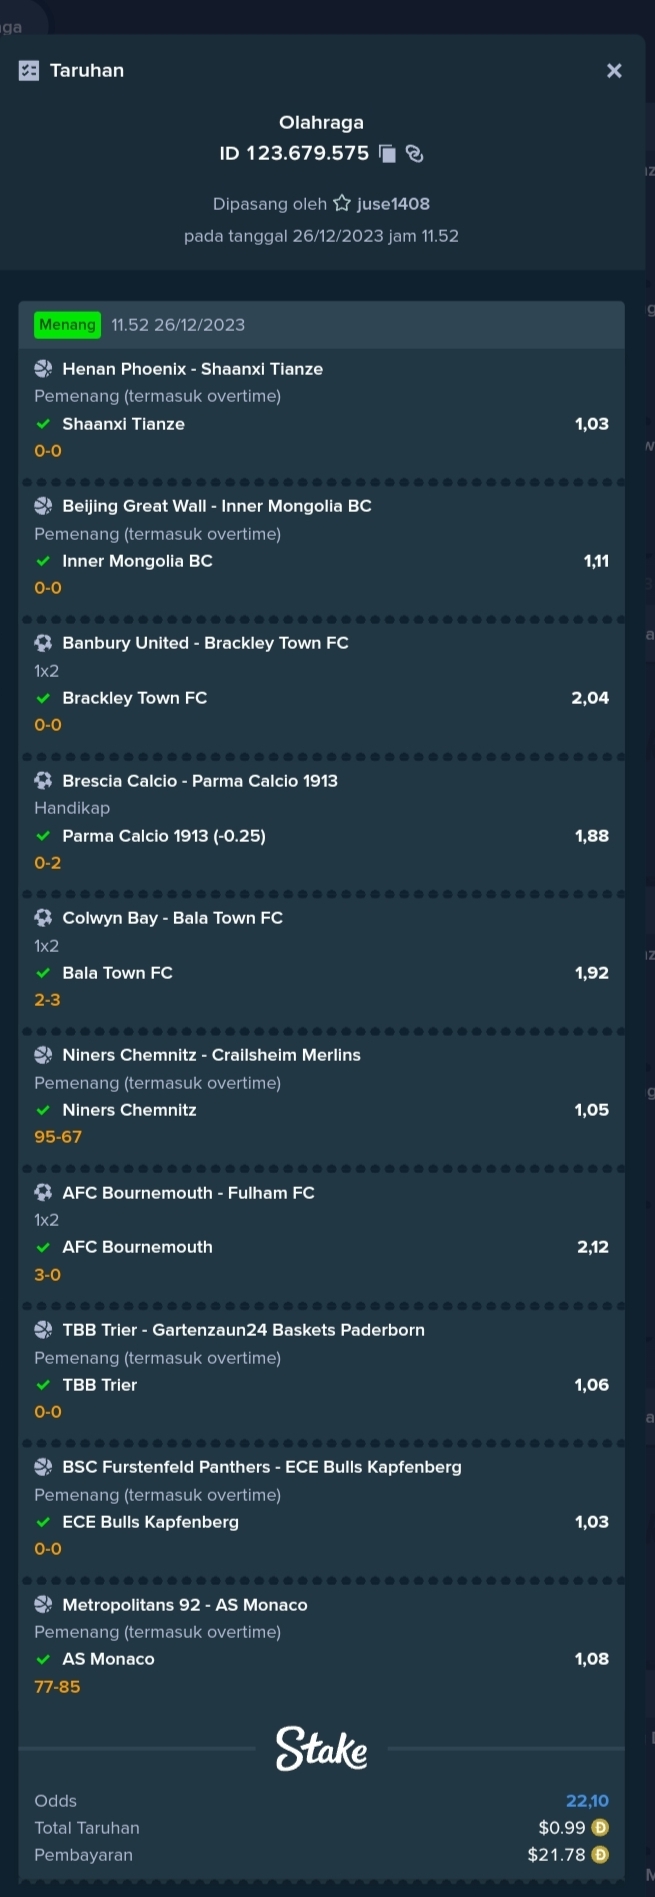Click the Taruhan betslip icon in header
Image resolution: width=655 pixels, height=1897 pixels.
[29, 71]
